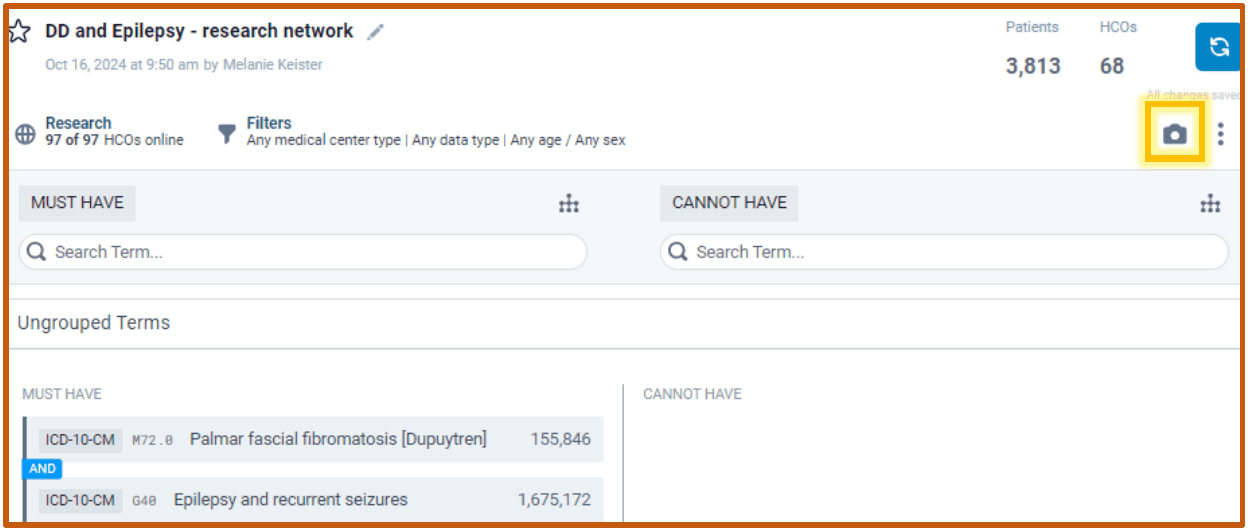The height and width of the screenshot is (530, 1248).
Task: Edit the query name with the pencil icon
Action: pyautogui.click(x=375, y=32)
